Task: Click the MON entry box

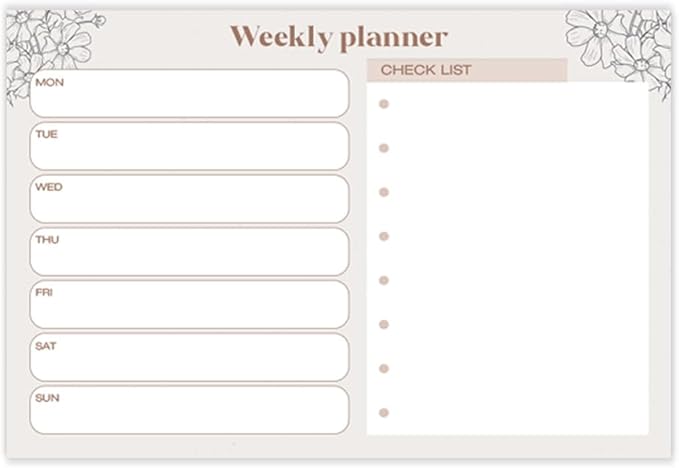Action: tap(189, 93)
